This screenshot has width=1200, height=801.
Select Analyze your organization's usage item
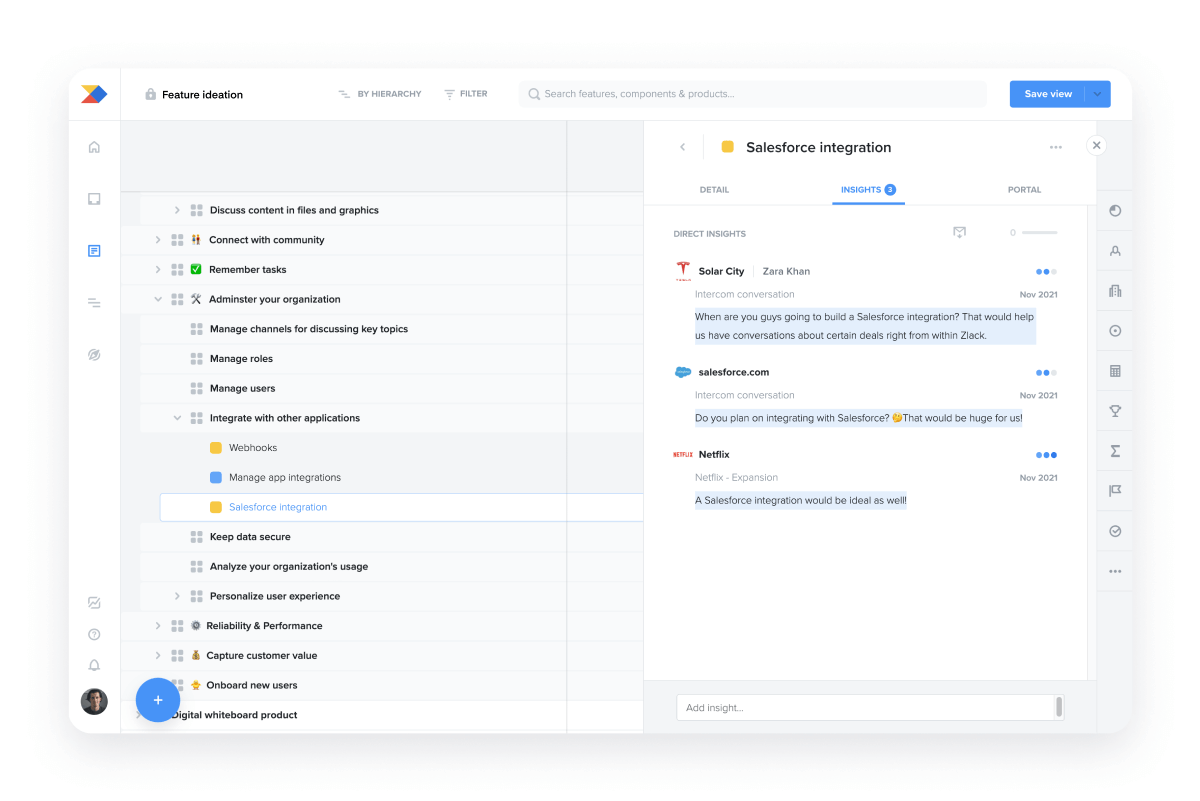289,567
